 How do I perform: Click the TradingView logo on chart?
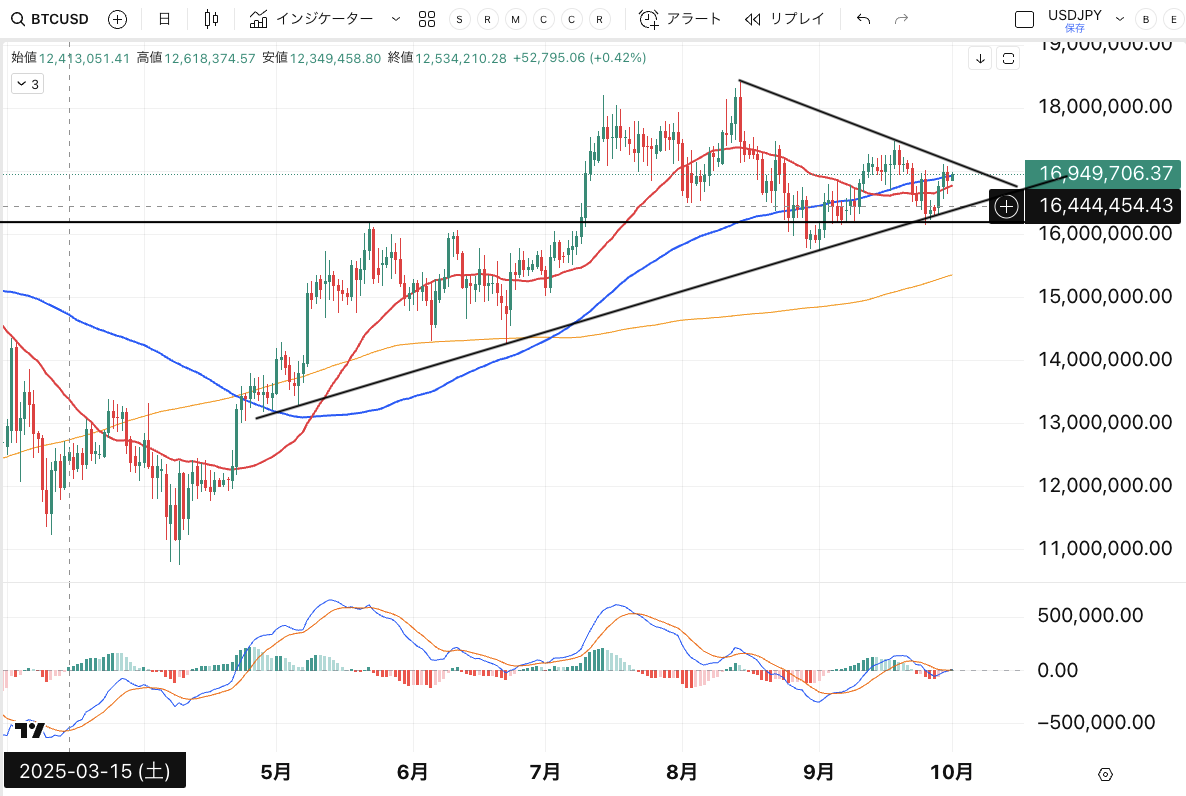click(x=29, y=730)
